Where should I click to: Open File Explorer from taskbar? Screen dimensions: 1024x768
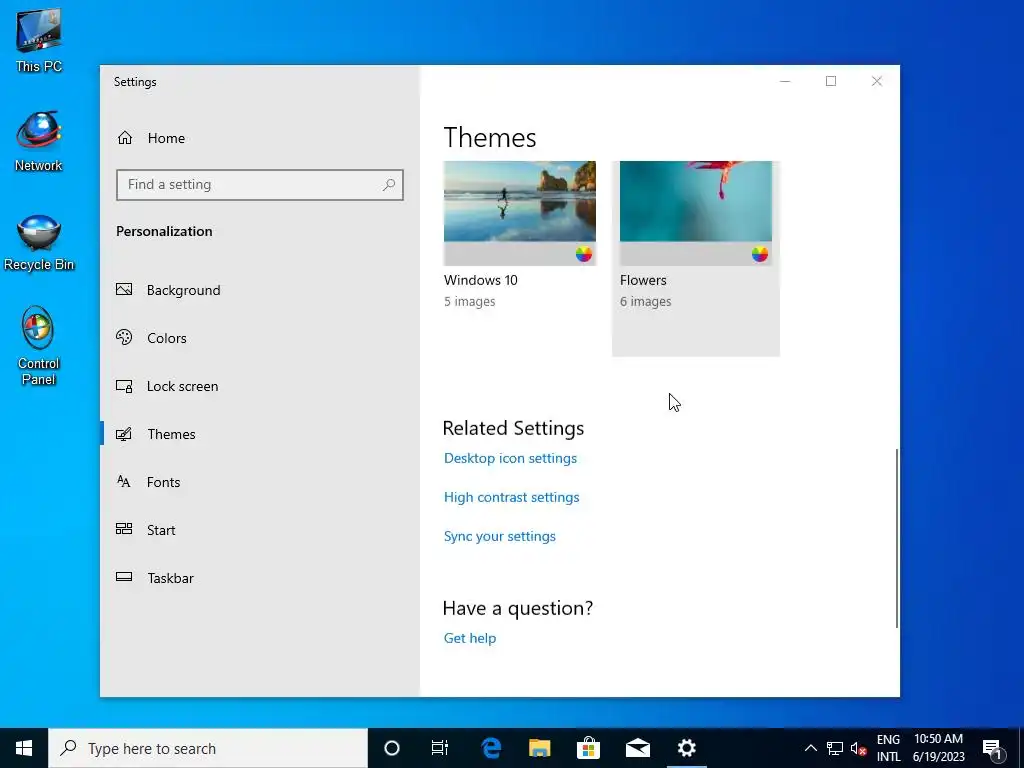point(539,748)
